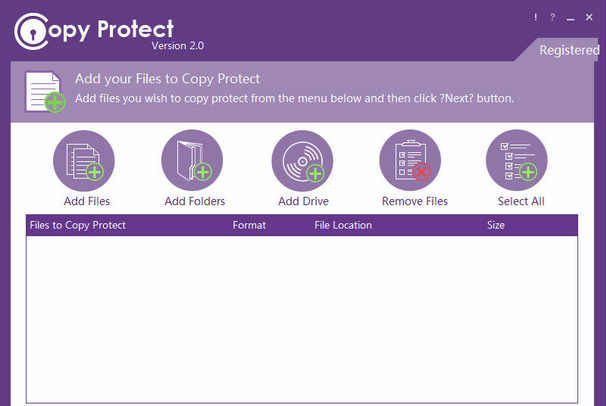The width and height of the screenshot is (606, 406).
Task: Click the Select All text label
Action: (x=521, y=201)
